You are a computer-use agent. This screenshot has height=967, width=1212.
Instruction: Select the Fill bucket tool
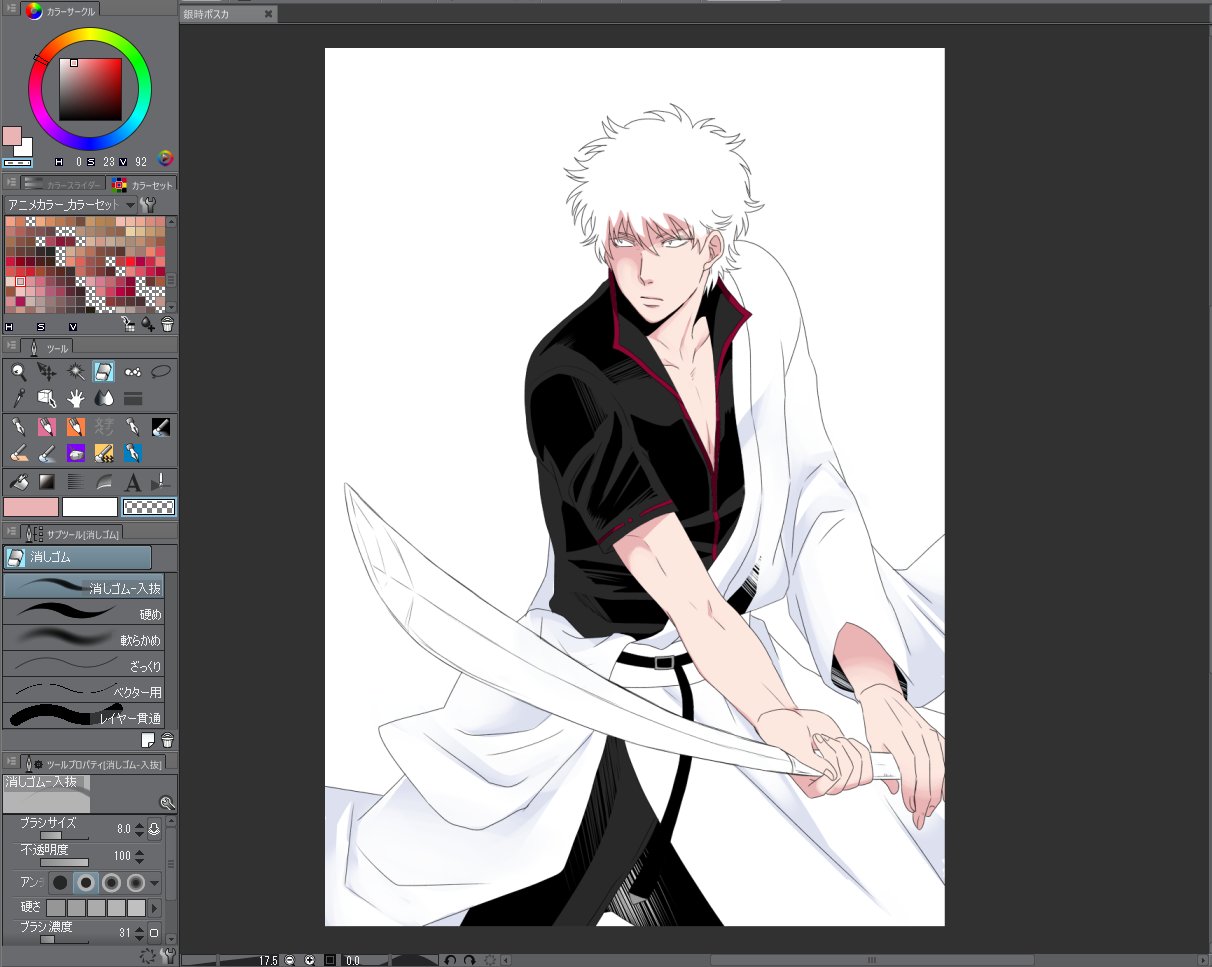[x=18, y=482]
